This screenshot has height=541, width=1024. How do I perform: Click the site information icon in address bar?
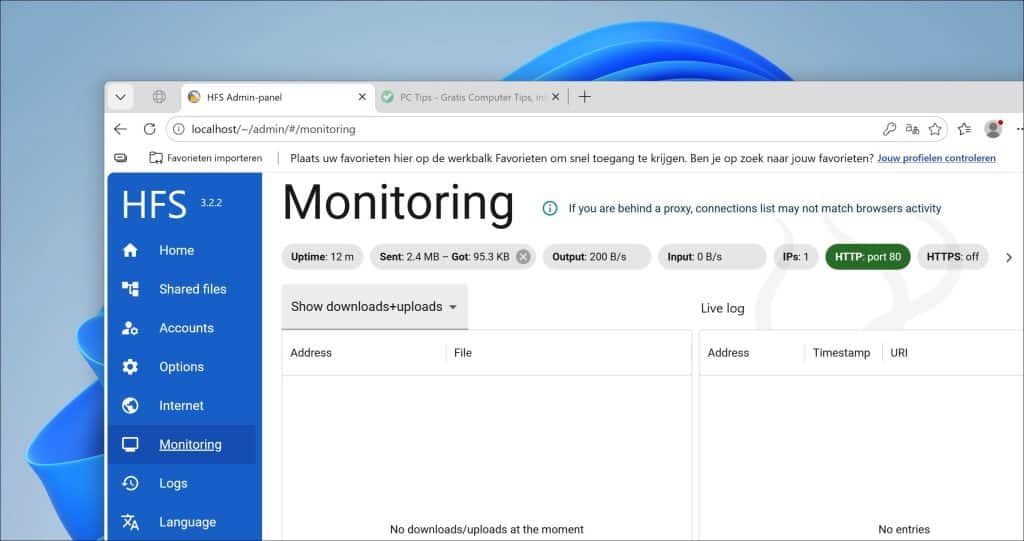point(178,129)
